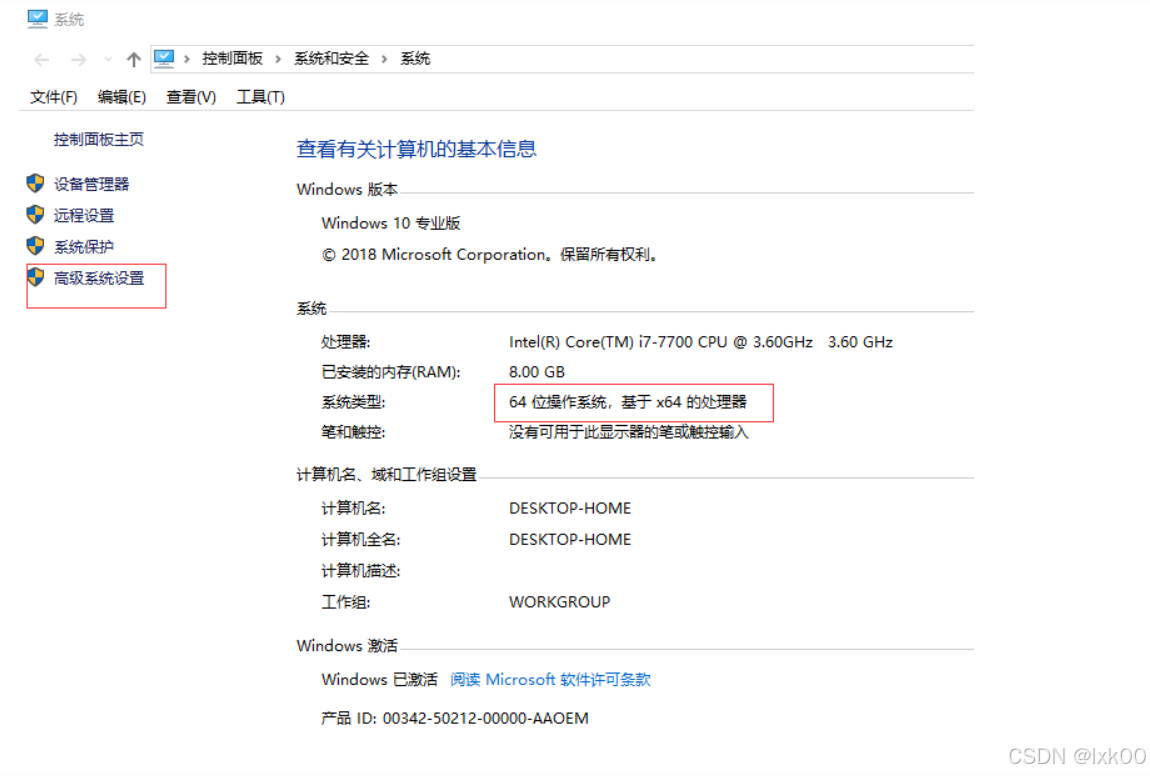
Task: Click DESKTOP-HOME next to 计算机全名
Action: click(570, 540)
